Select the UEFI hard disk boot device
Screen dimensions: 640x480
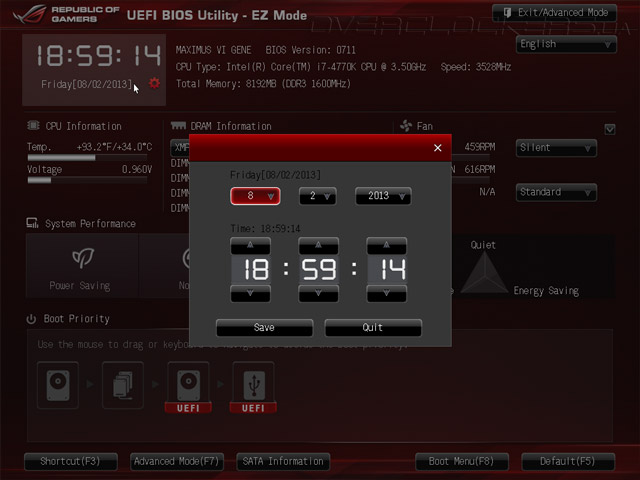(x=188, y=387)
